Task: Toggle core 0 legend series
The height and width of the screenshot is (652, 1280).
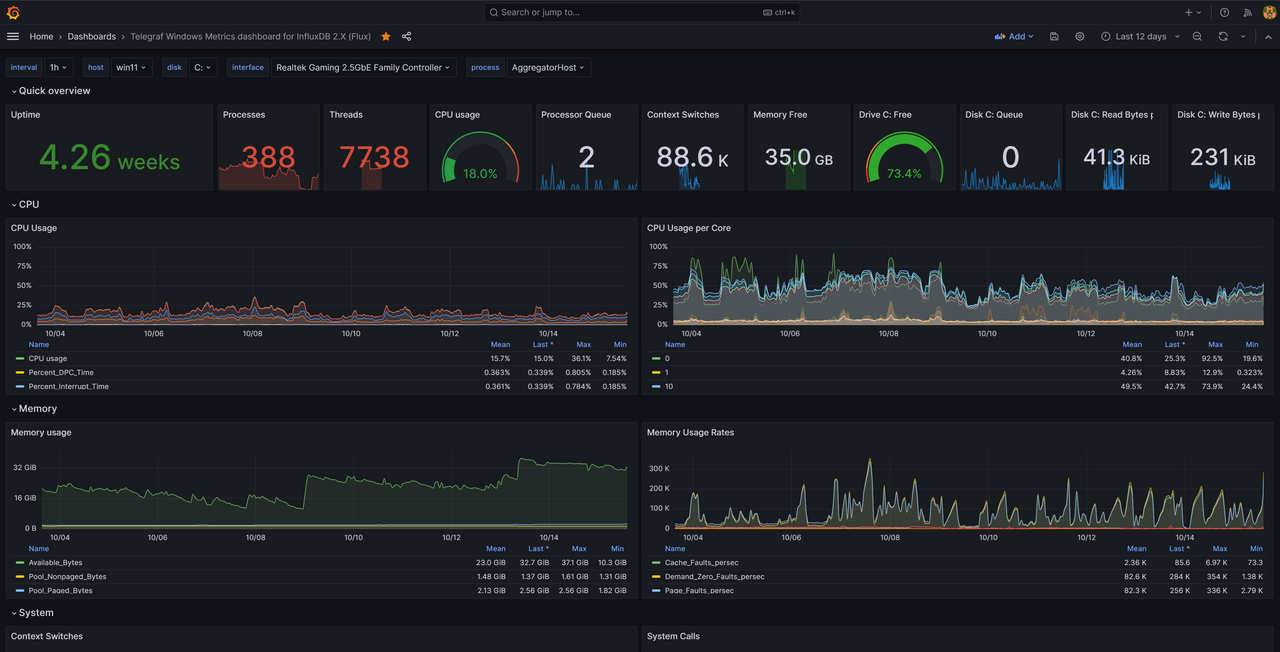Action: pos(667,358)
